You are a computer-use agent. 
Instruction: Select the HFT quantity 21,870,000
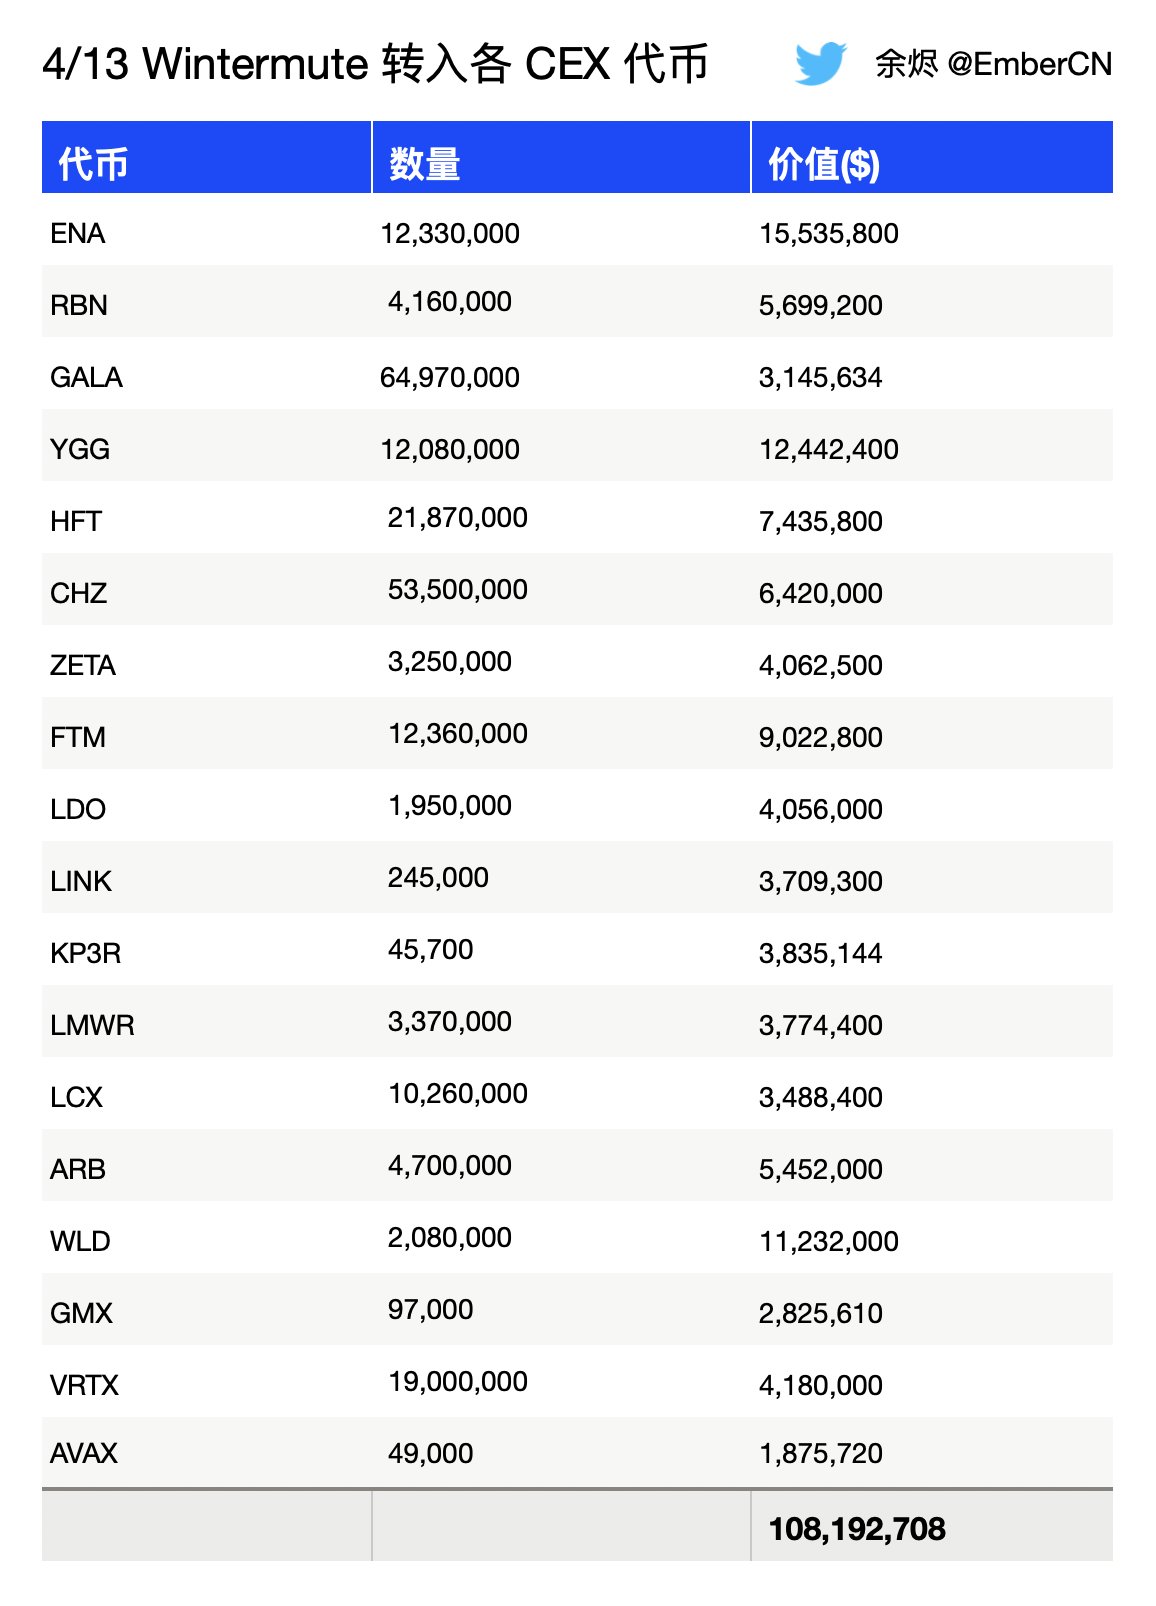point(458,518)
